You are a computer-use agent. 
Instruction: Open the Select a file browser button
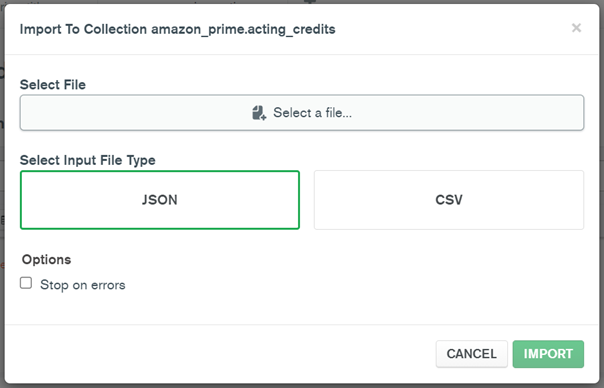[302, 113]
